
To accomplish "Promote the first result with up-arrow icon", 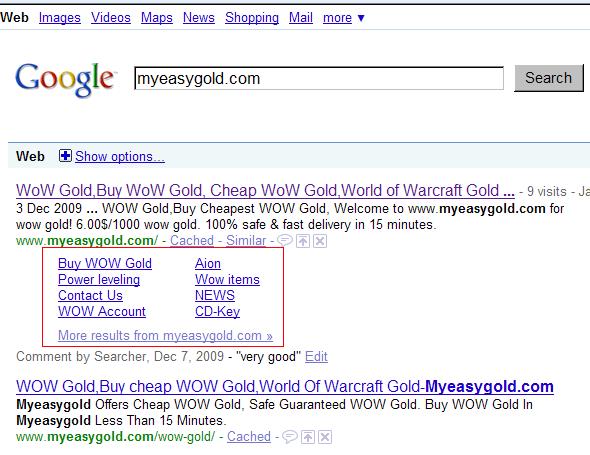I will coord(303,241).
